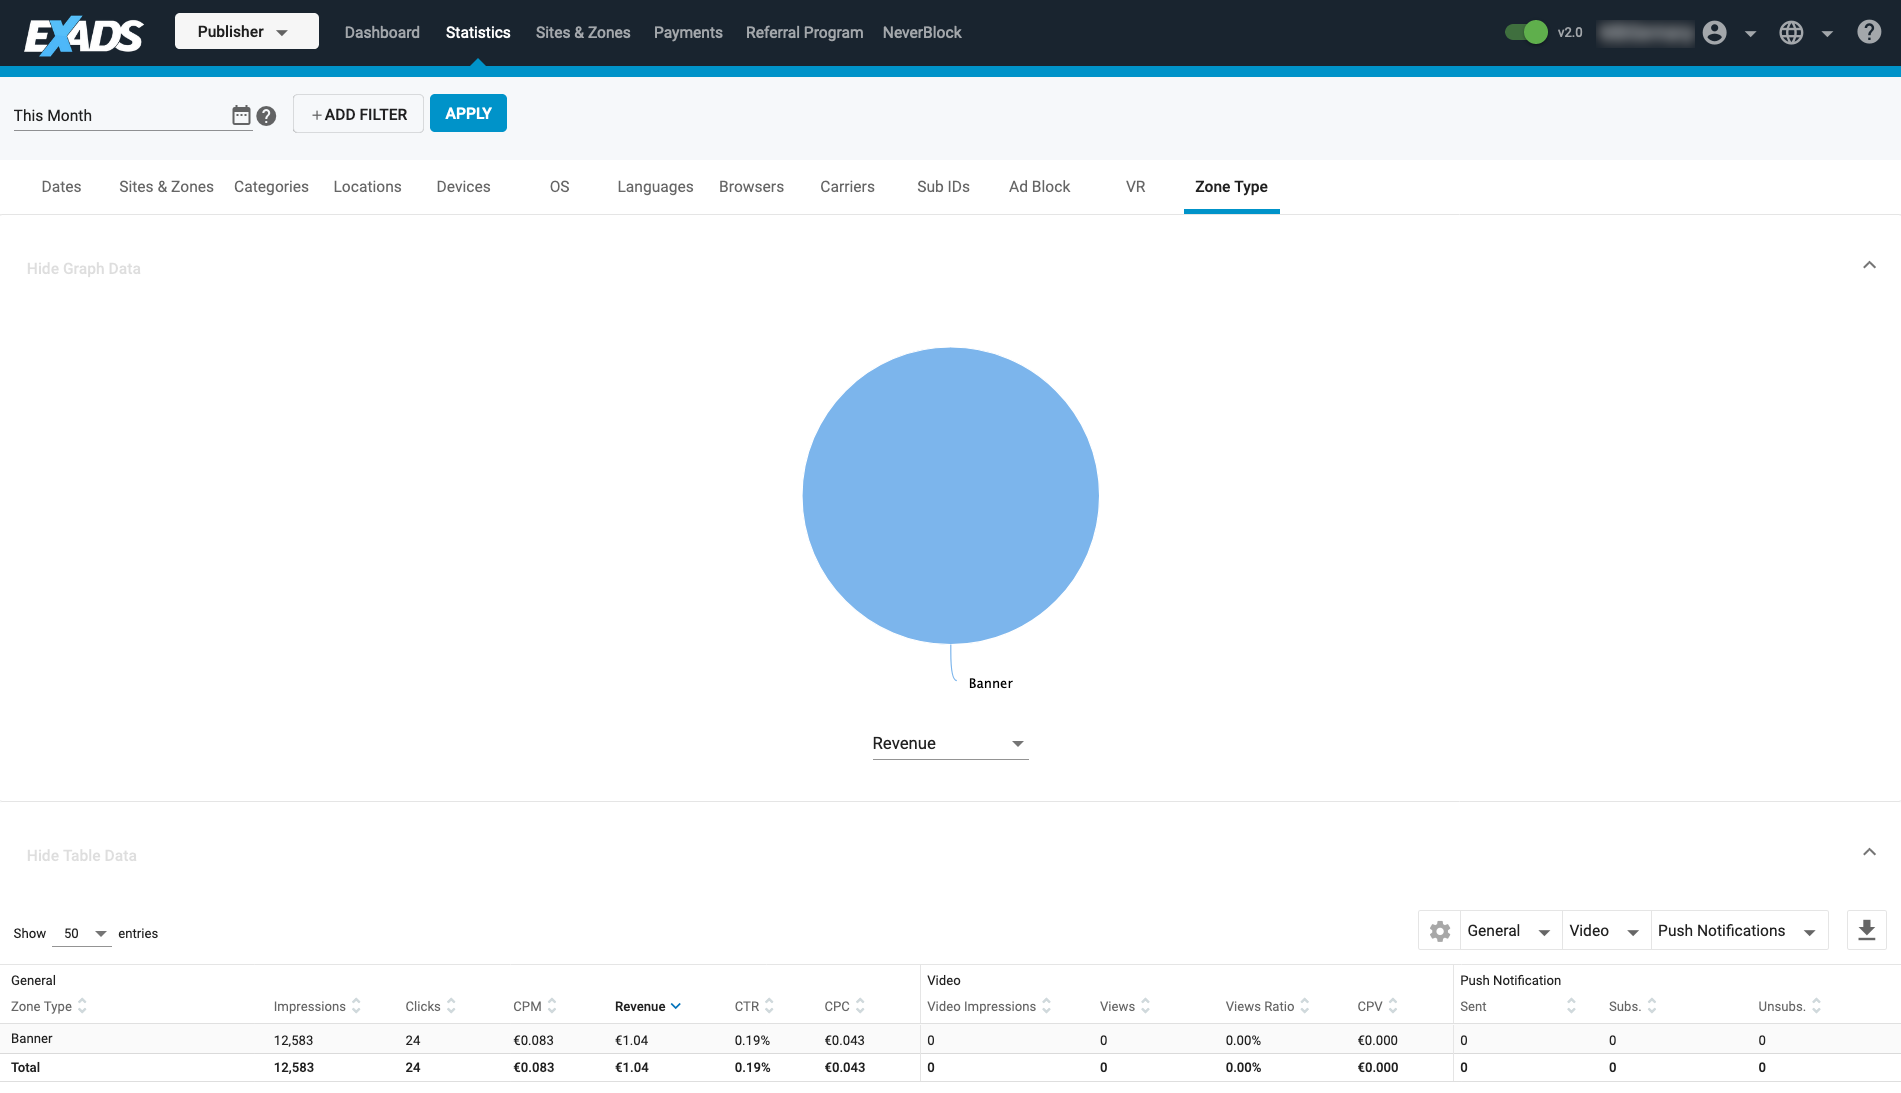Viewport: 1901px width, 1093px height.
Task: Open the help question mark icon in header
Action: pyautogui.click(x=1868, y=32)
